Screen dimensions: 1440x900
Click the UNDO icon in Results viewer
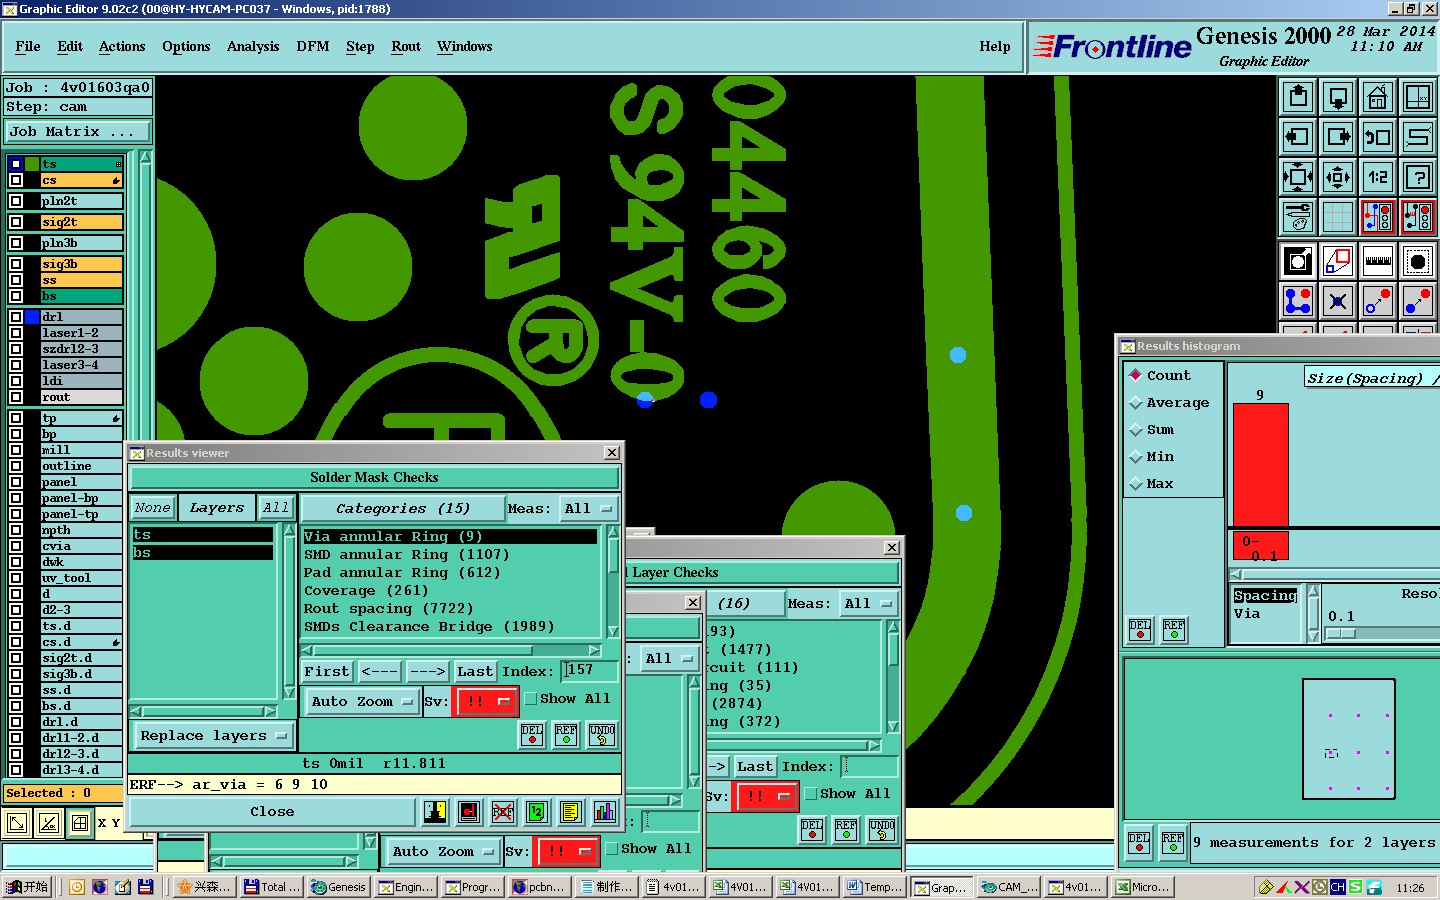[x=601, y=735]
